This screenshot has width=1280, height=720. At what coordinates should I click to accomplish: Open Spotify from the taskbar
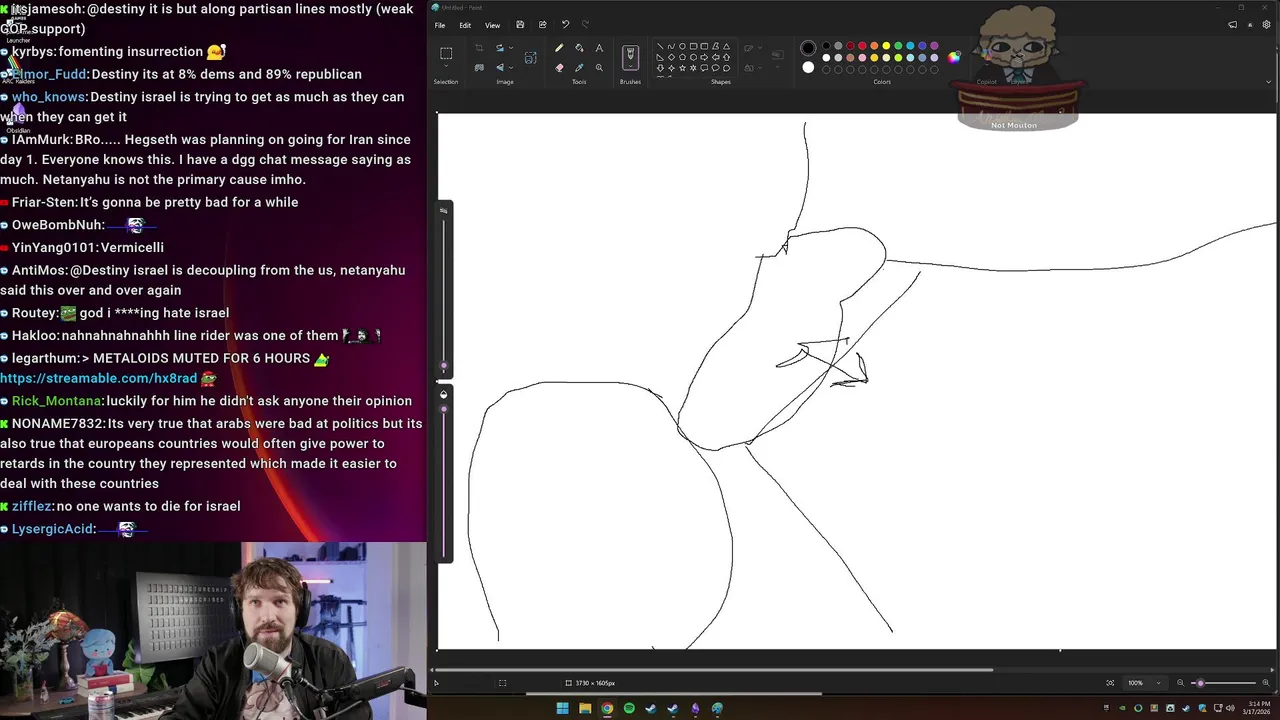click(629, 708)
